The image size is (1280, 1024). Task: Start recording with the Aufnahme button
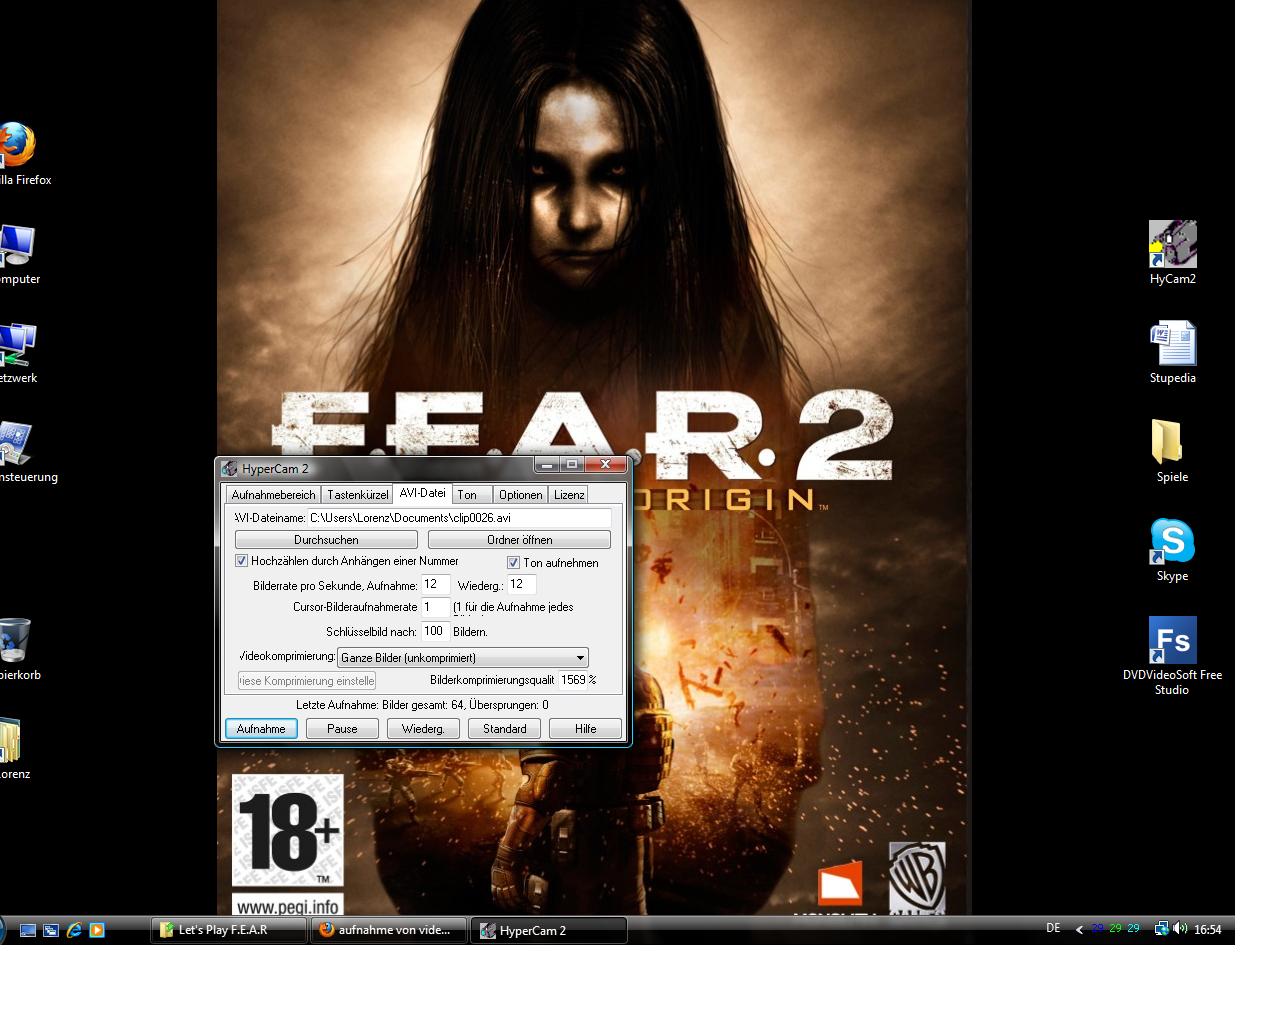[261, 729]
